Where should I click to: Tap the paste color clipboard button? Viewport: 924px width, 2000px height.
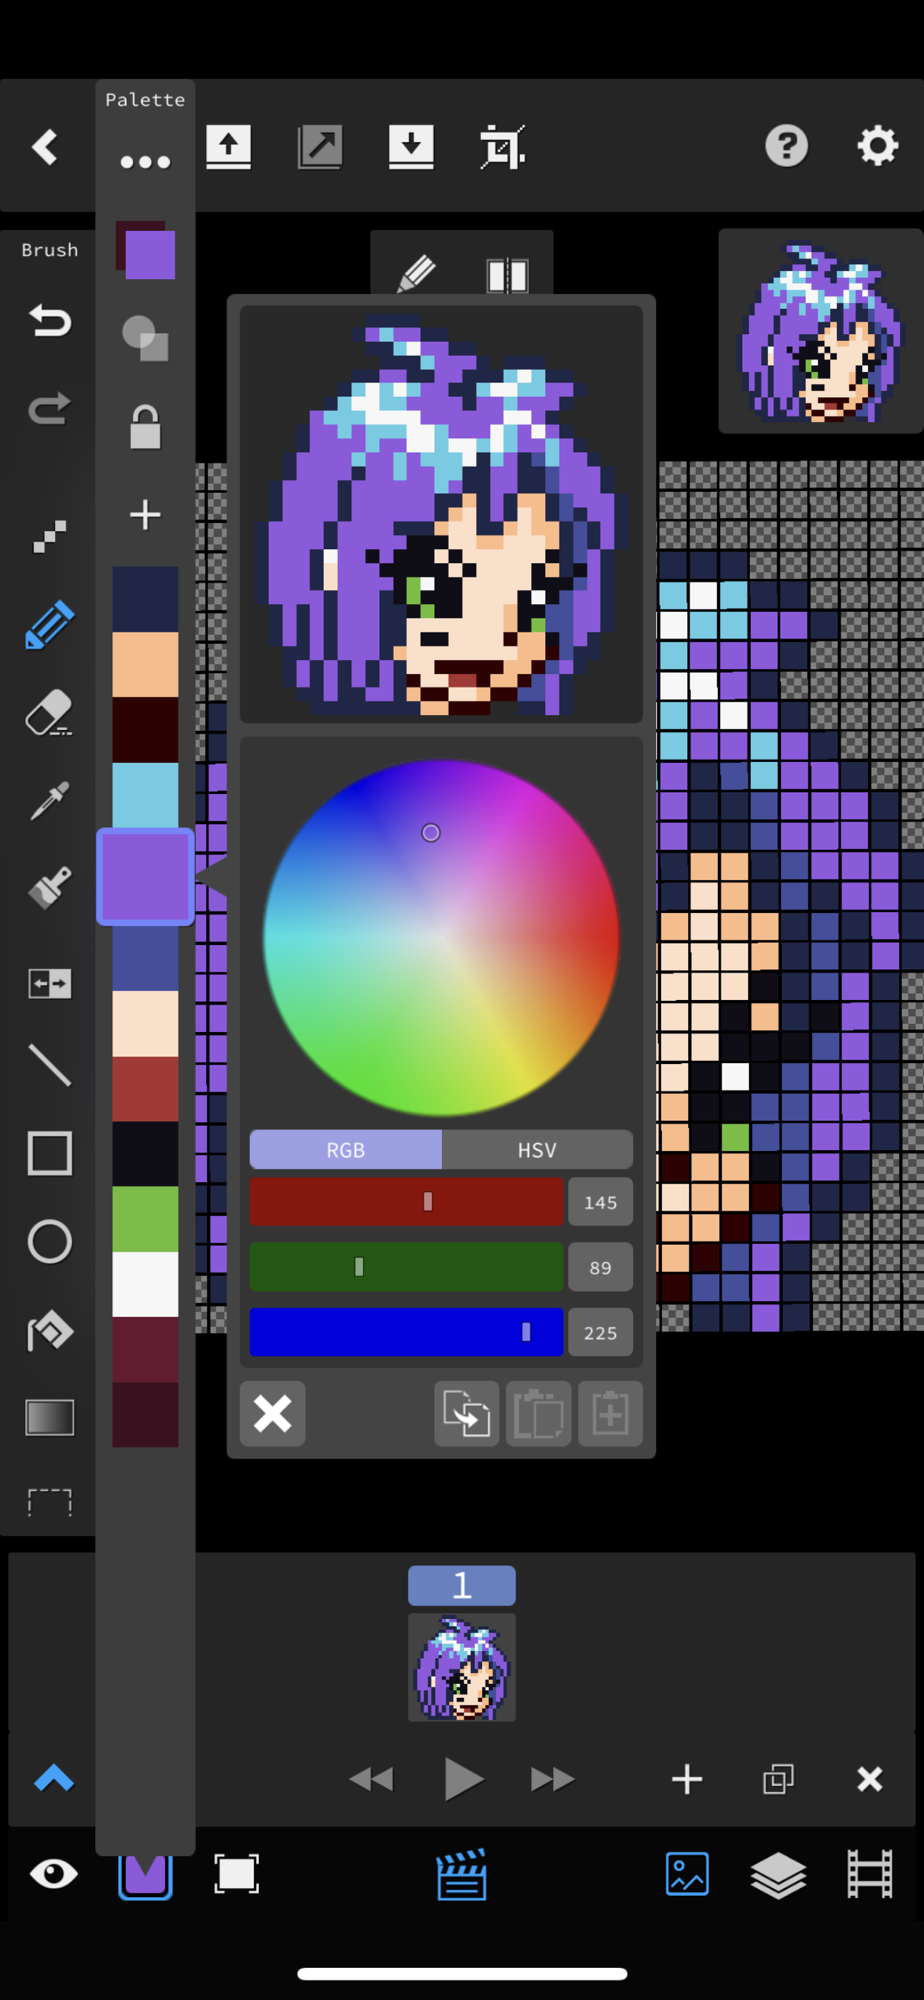pos(539,1414)
